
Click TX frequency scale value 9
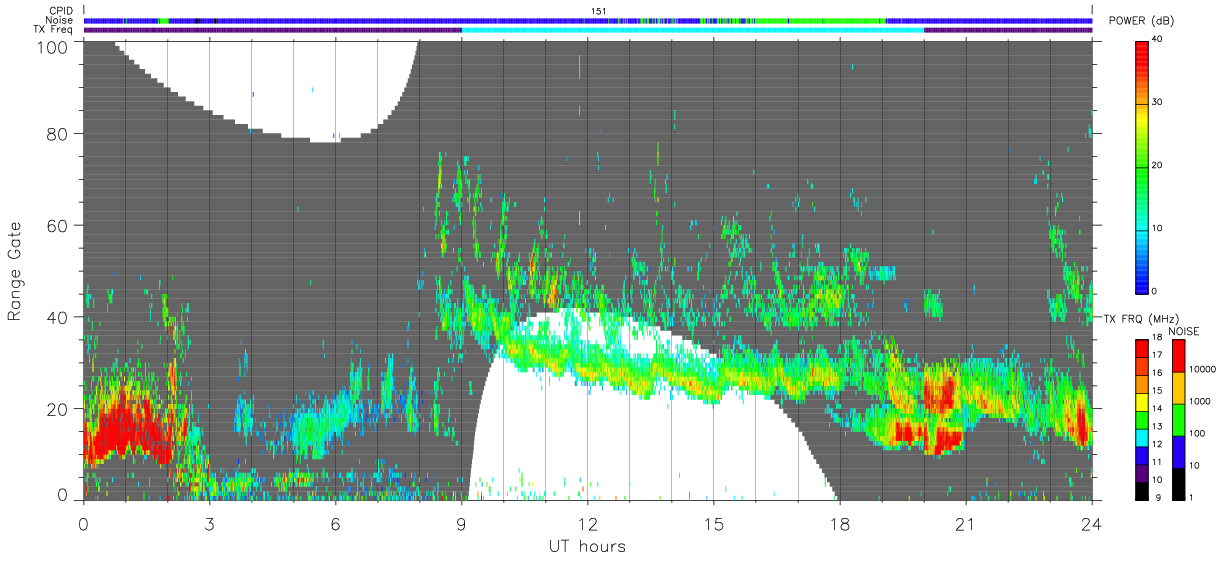(x=1156, y=498)
